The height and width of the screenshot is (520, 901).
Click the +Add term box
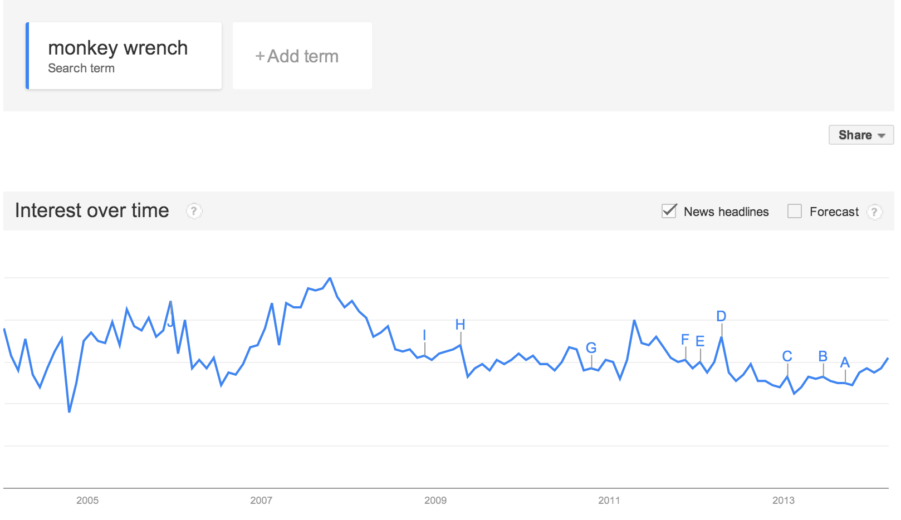pyautogui.click(x=302, y=56)
